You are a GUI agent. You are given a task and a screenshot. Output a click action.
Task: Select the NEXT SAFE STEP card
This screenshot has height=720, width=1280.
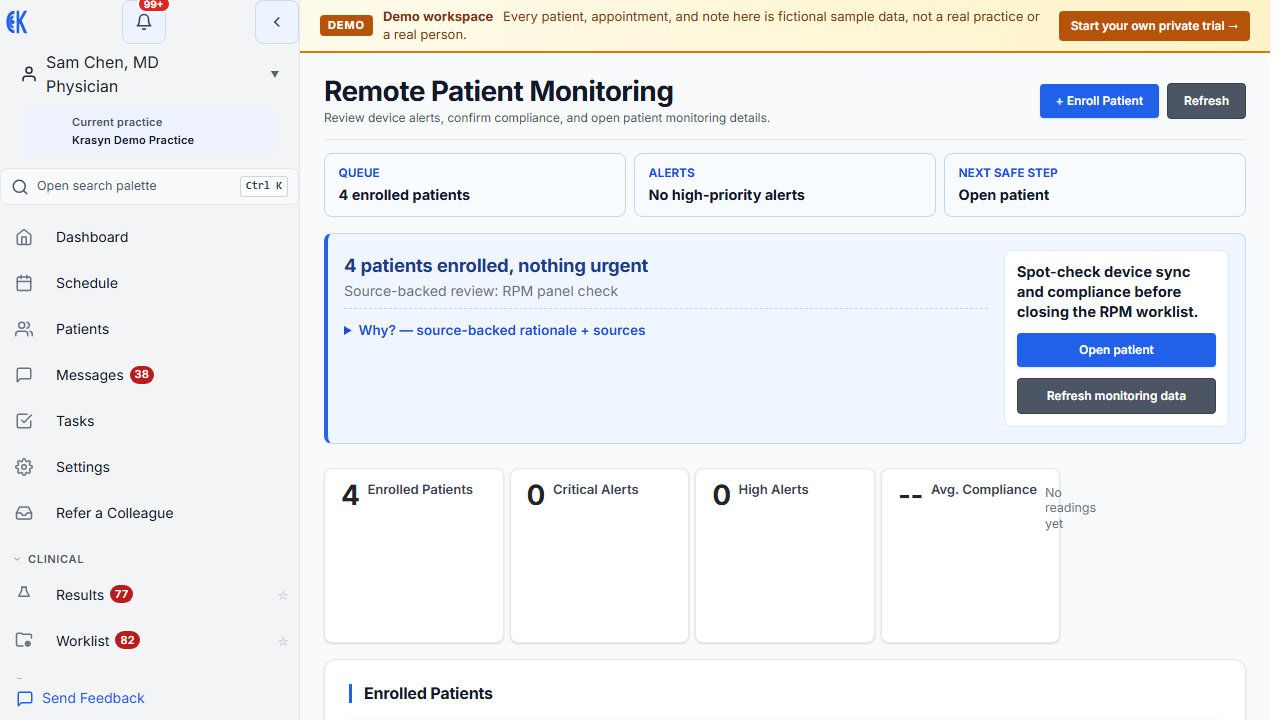pyautogui.click(x=1095, y=185)
